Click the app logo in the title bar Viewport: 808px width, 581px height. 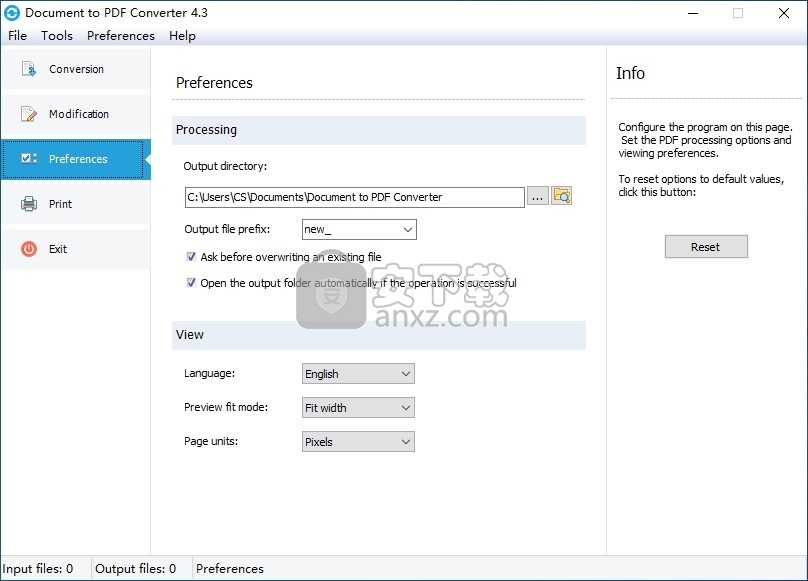point(12,13)
